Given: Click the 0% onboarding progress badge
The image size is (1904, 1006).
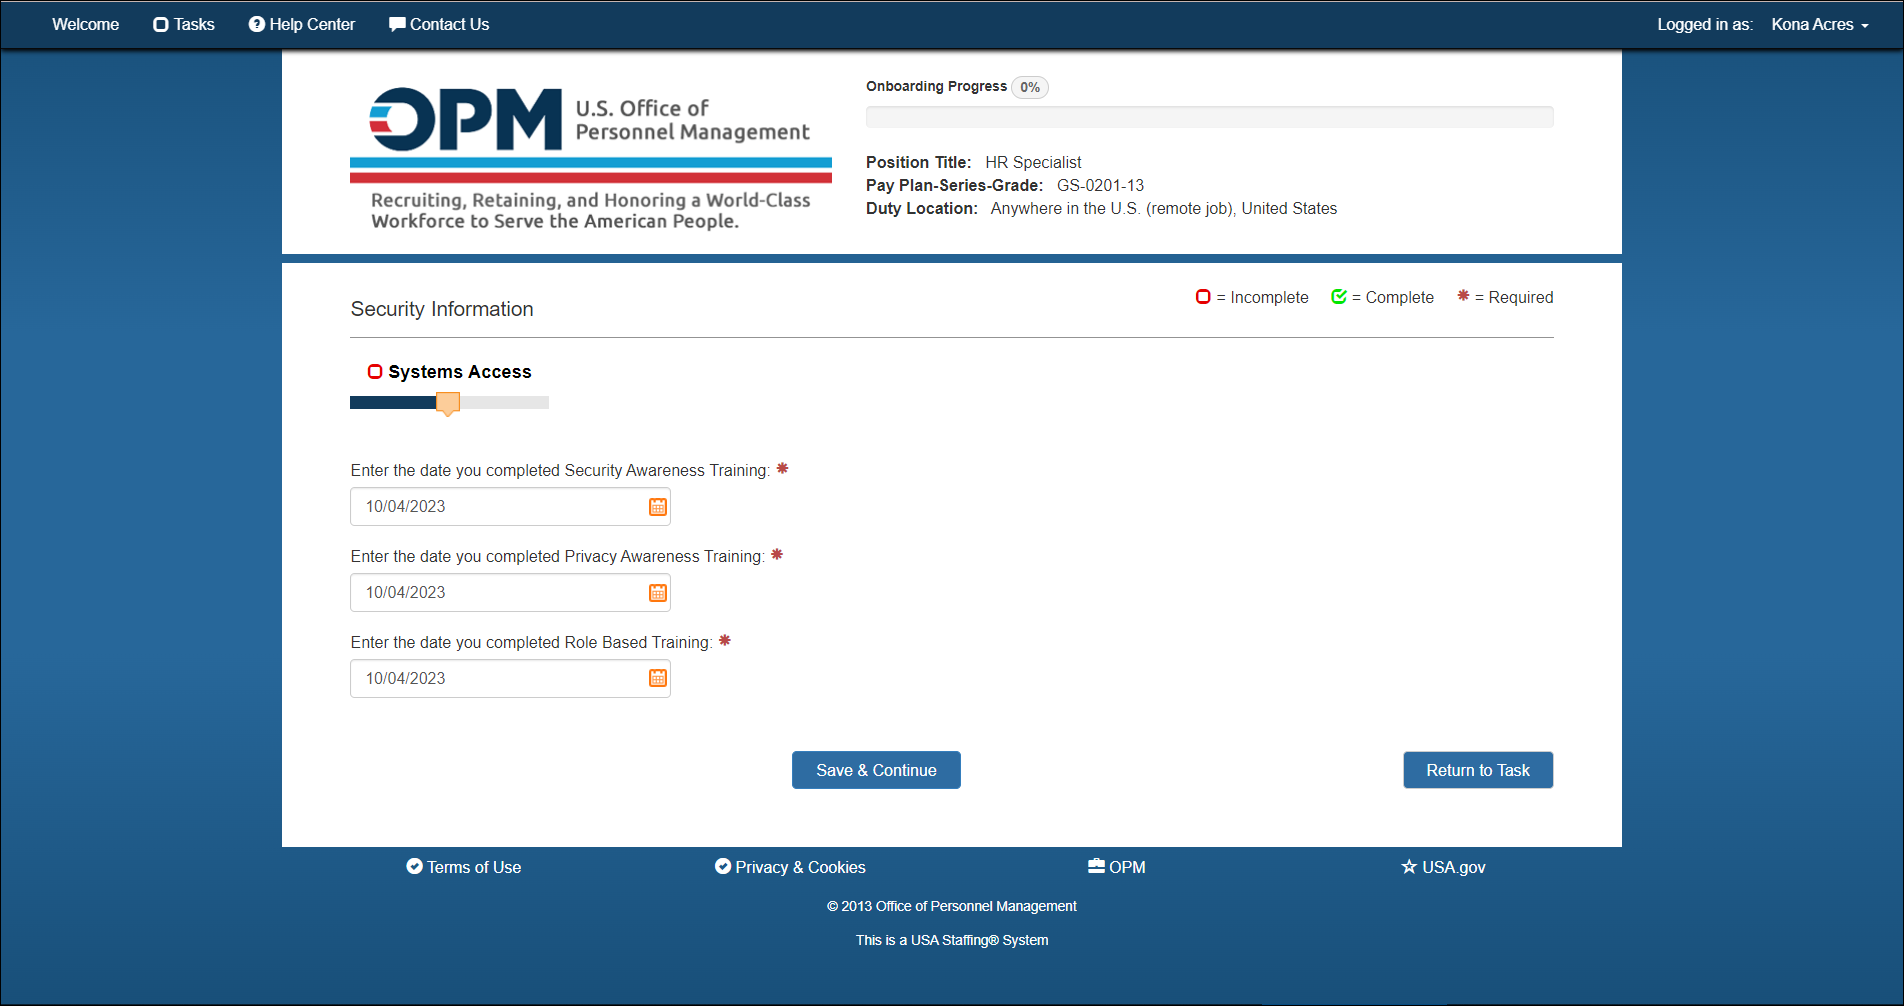Looking at the screenshot, I should (x=1030, y=87).
